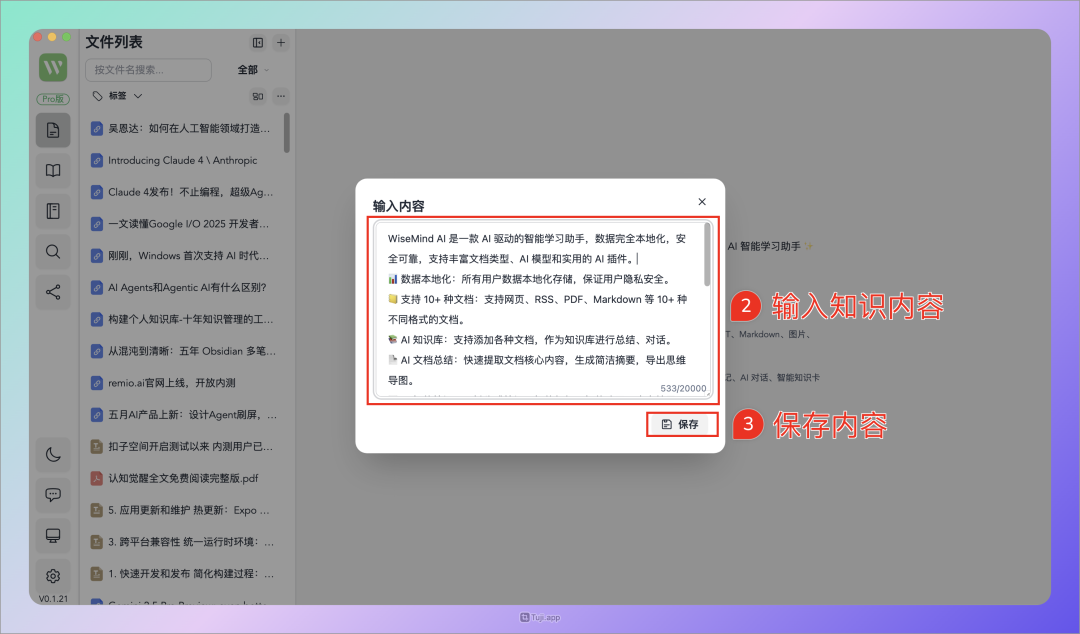
Task: Click link icon beside 吴恩达 entry
Action: point(97,129)
